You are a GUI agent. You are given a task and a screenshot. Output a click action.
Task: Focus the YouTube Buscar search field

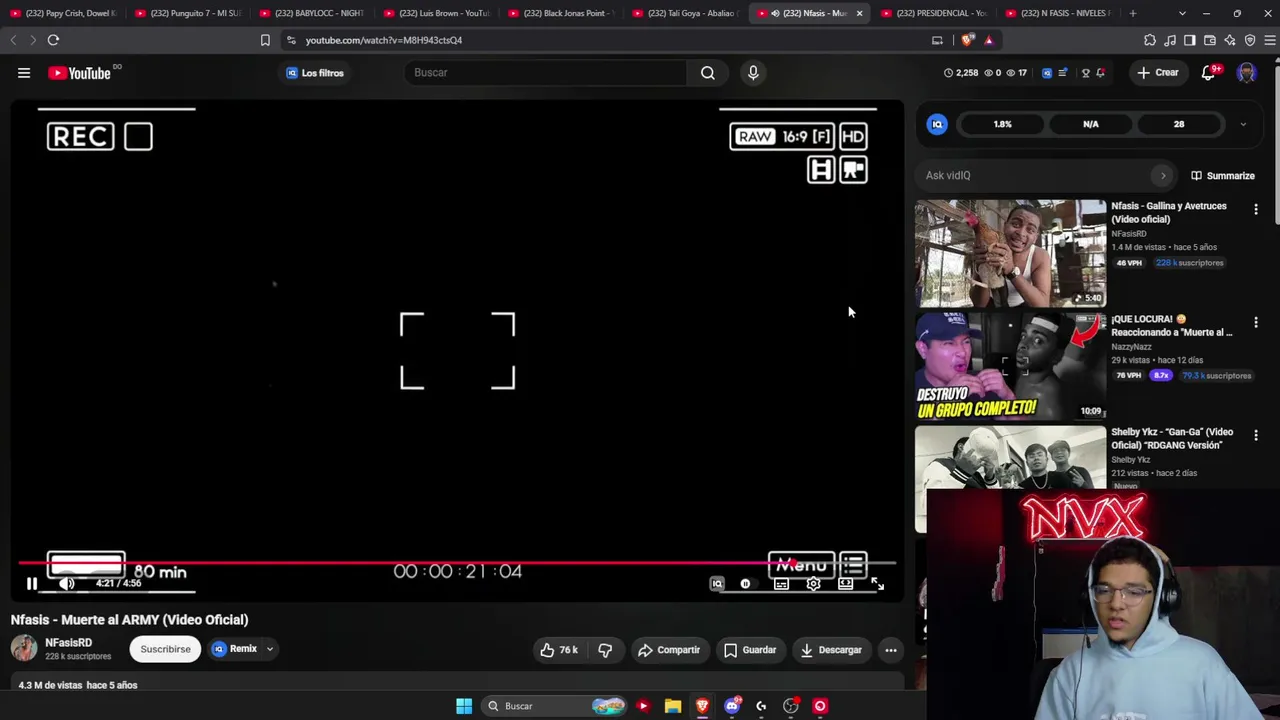click(545, 73)
